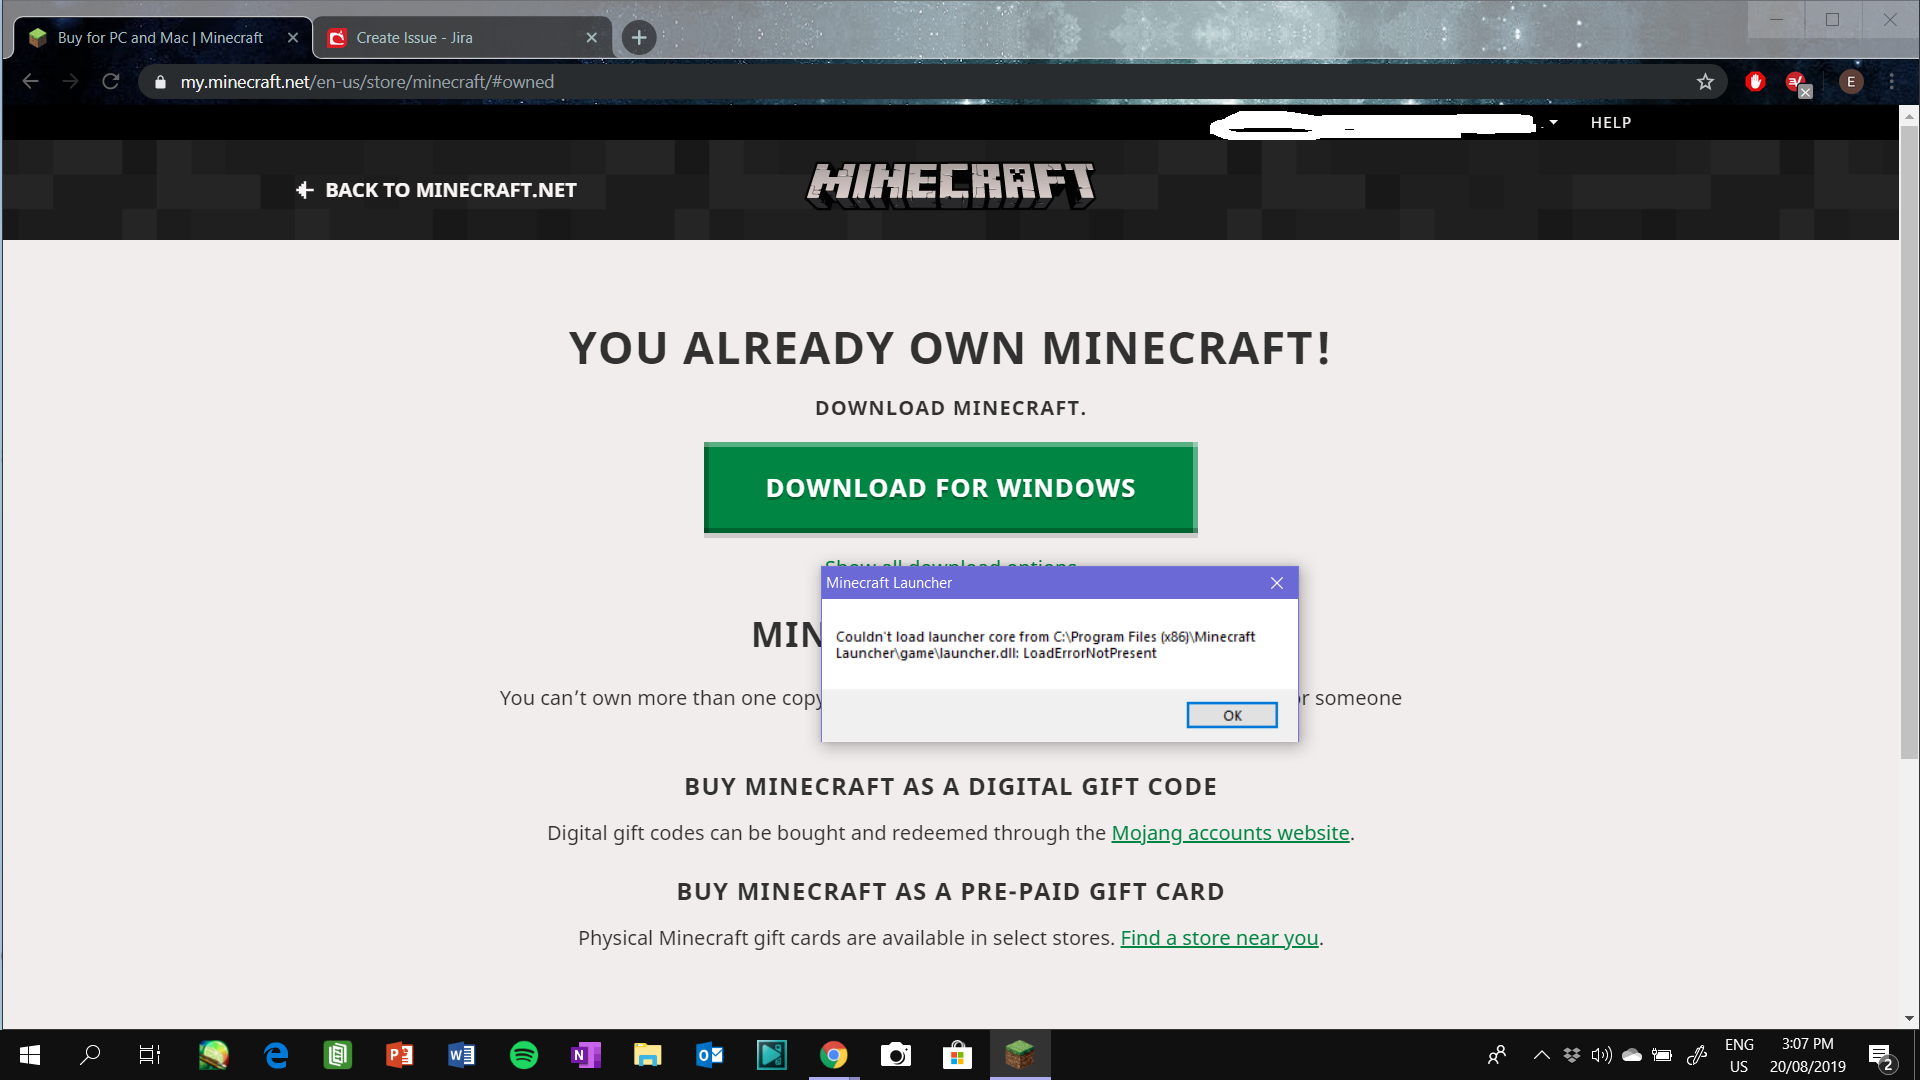Open the Find a store near you link
This screenshot has width=1920, height=1080.
tap(1219, 938)
